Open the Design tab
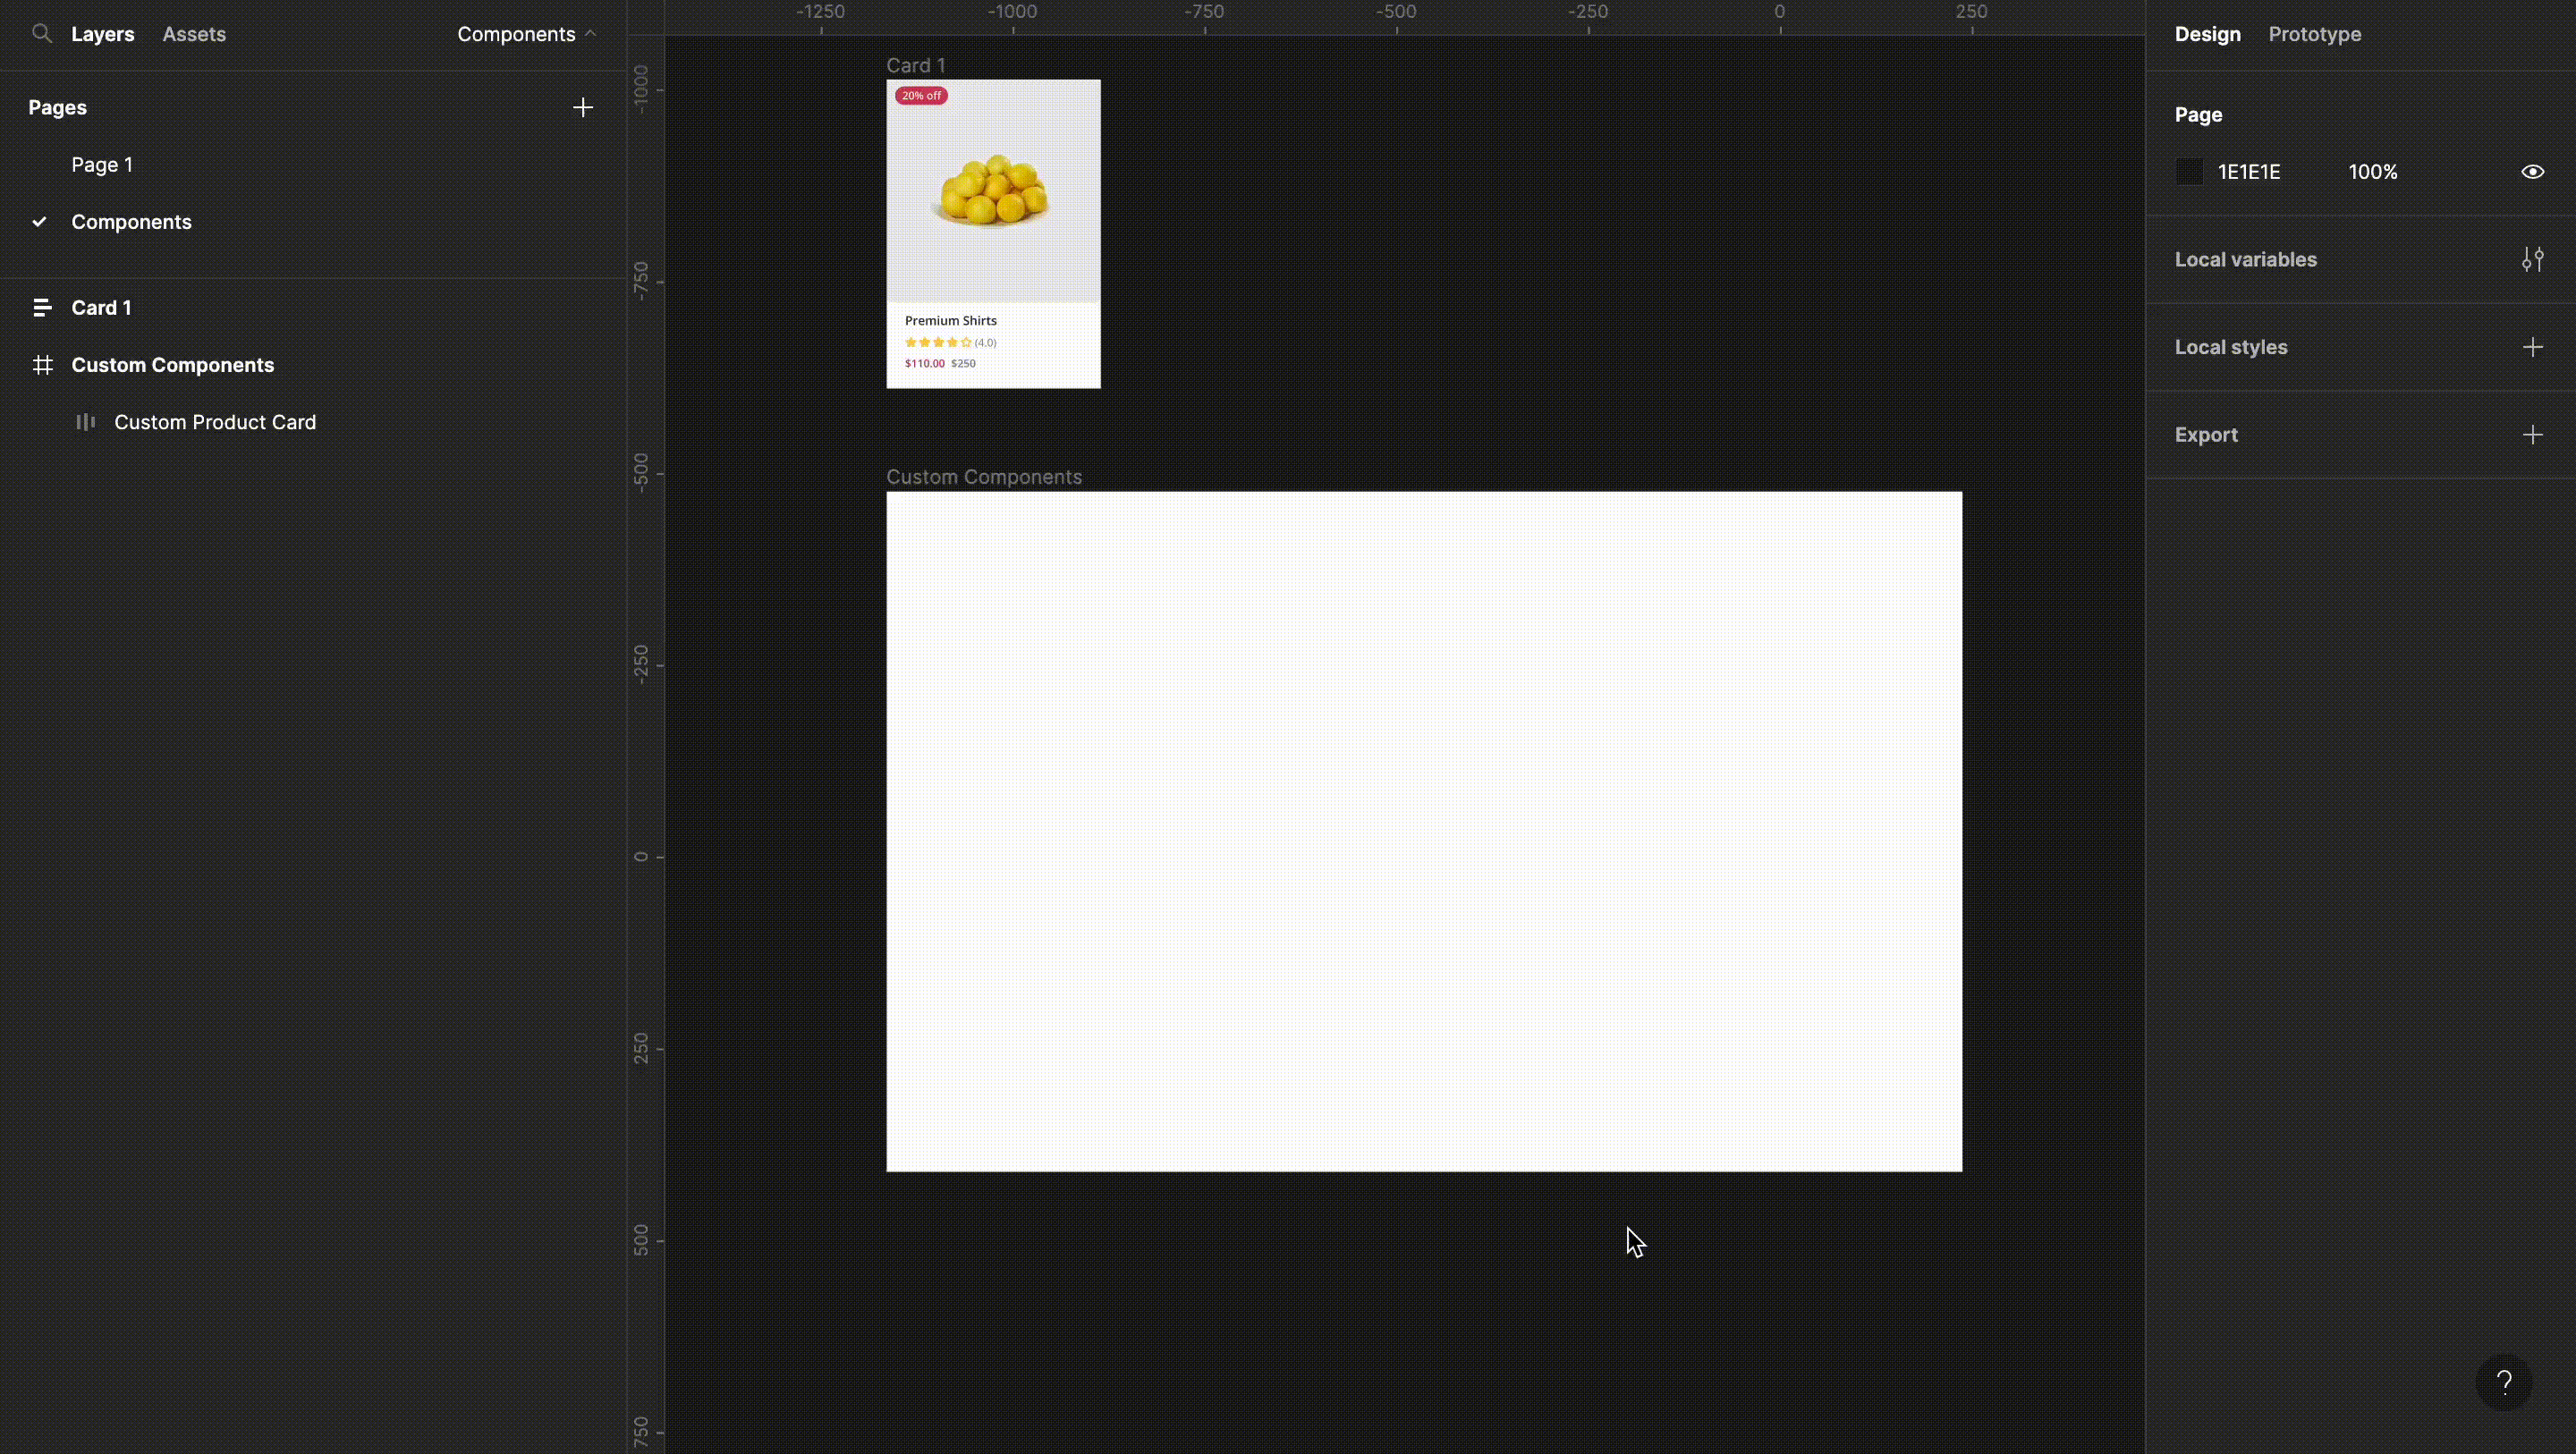This screenshot has height=1454, width=2576. (2207, 34)
